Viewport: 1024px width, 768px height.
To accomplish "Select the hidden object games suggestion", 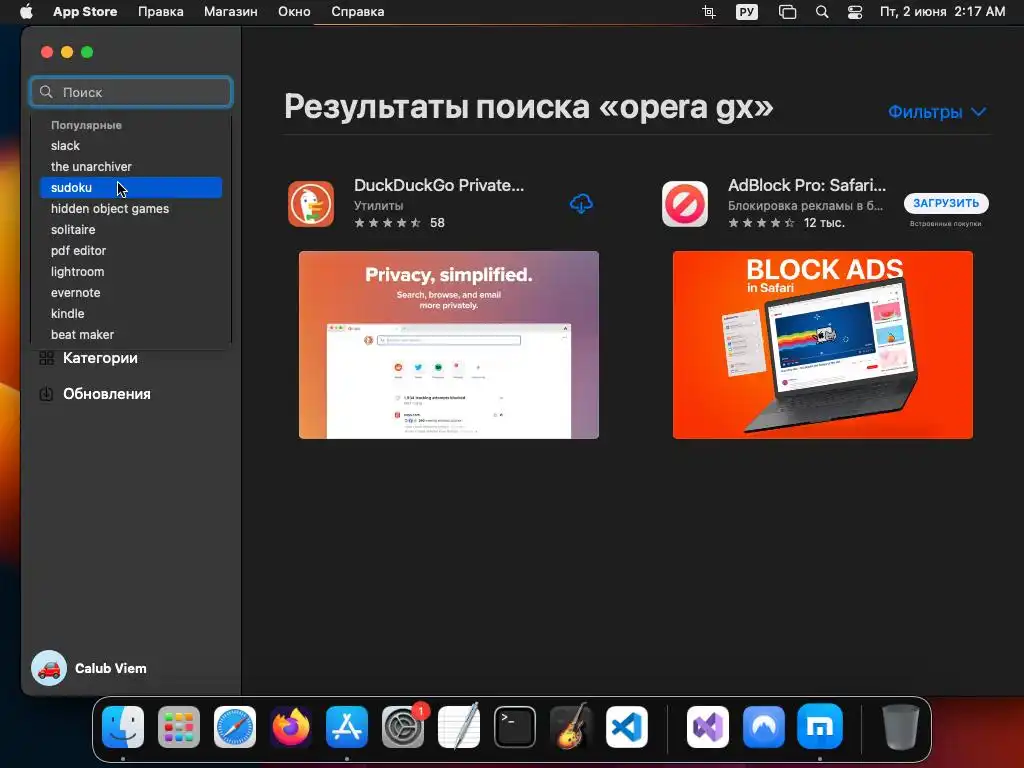I will 131,208.
